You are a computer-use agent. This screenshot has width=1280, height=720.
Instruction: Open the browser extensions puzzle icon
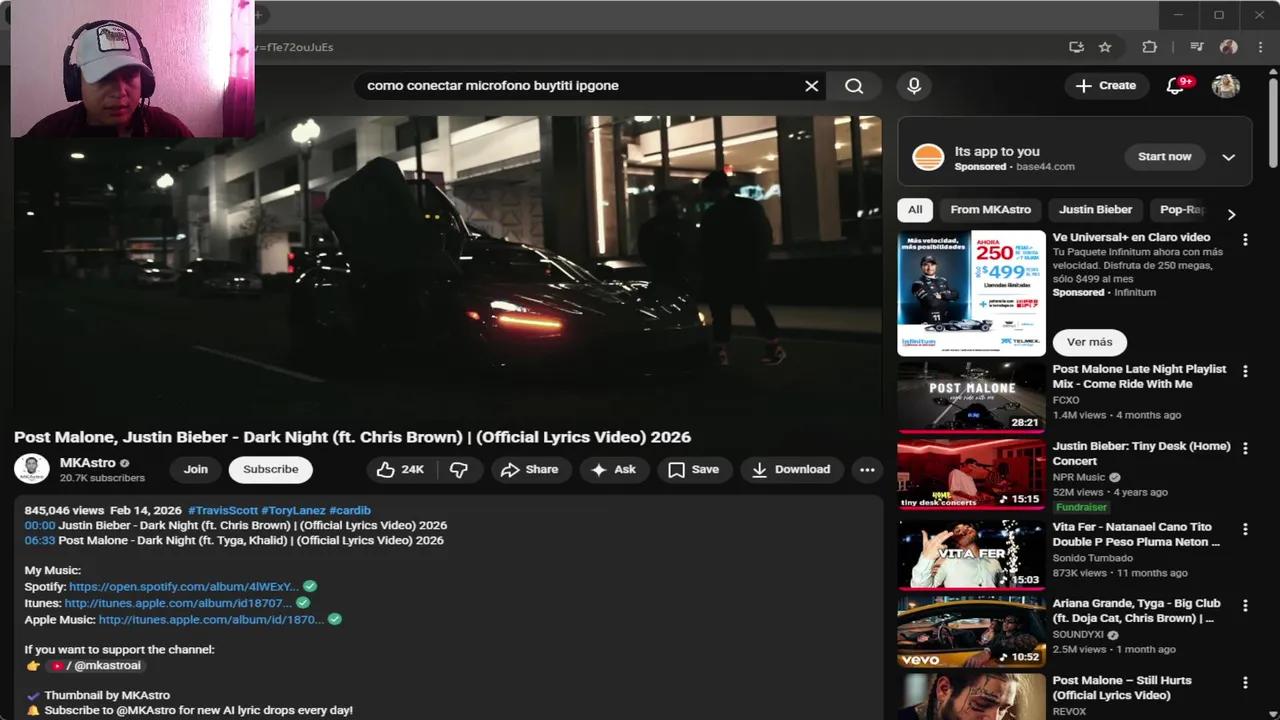click(1150, 47)
